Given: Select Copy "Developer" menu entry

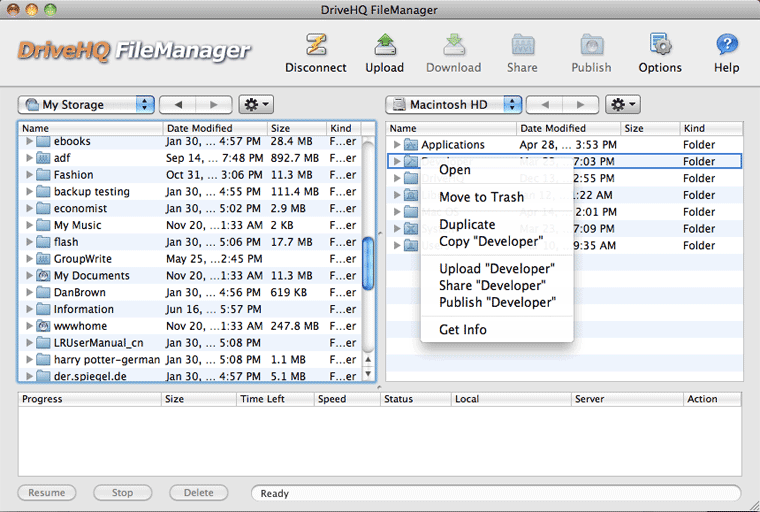Looking at the screenshot, I should pyautogui.click(x=497, y=241).
